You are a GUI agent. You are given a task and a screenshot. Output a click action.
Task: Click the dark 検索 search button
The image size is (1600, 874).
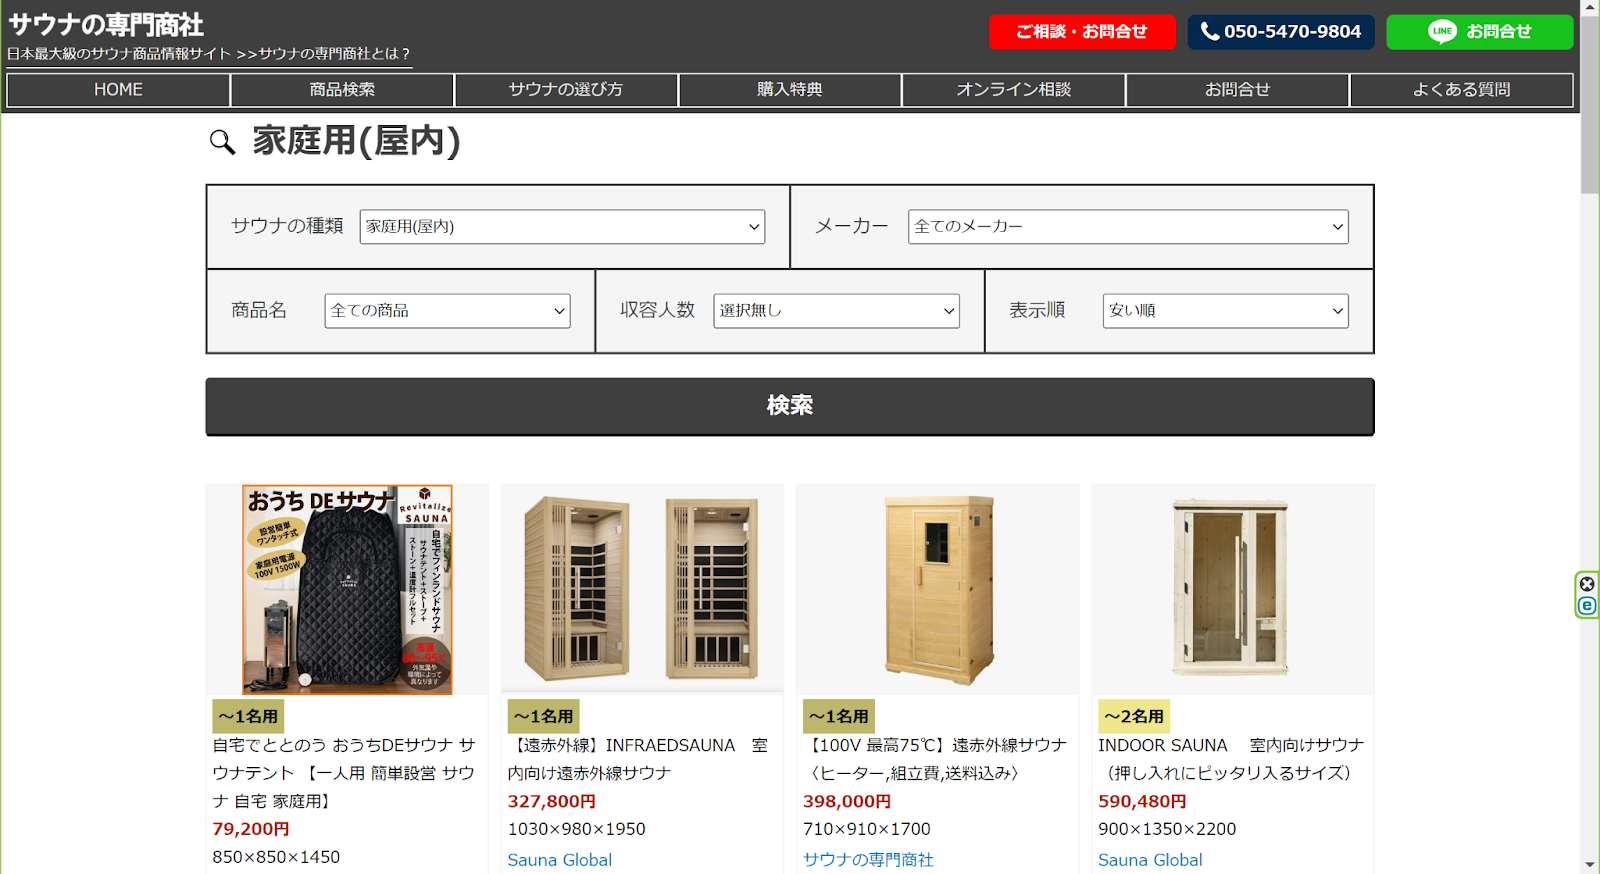pos(790,406)
